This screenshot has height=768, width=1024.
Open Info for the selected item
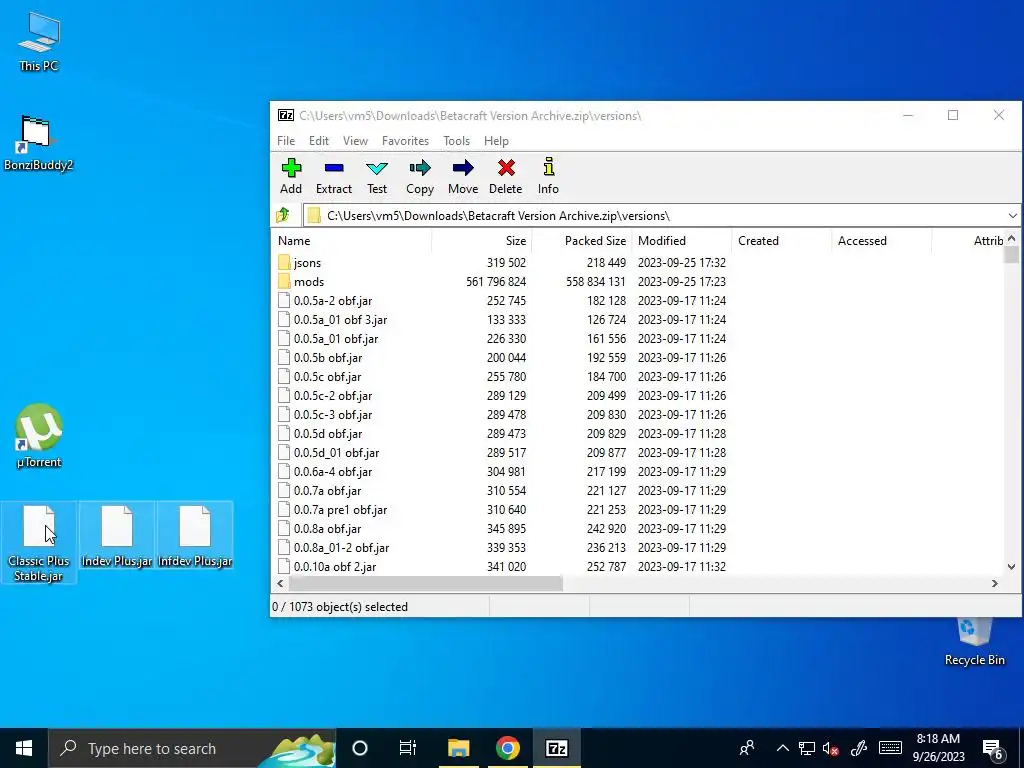(x=548, y=176)
